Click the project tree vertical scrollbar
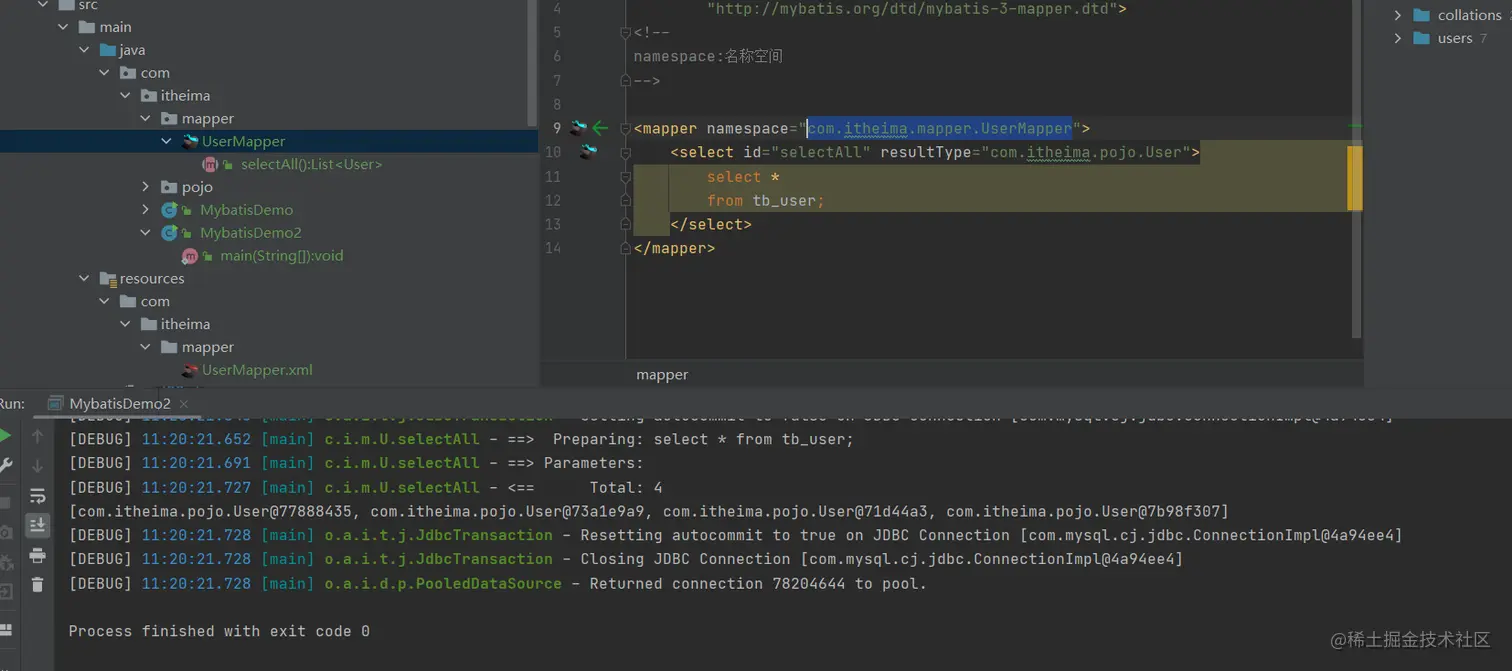 click(532, 62)
